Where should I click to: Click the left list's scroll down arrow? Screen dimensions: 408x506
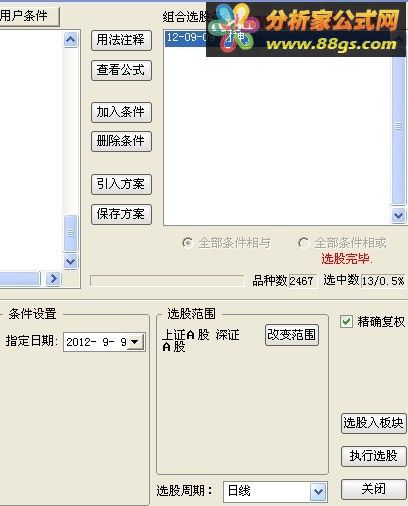(70, 261)
